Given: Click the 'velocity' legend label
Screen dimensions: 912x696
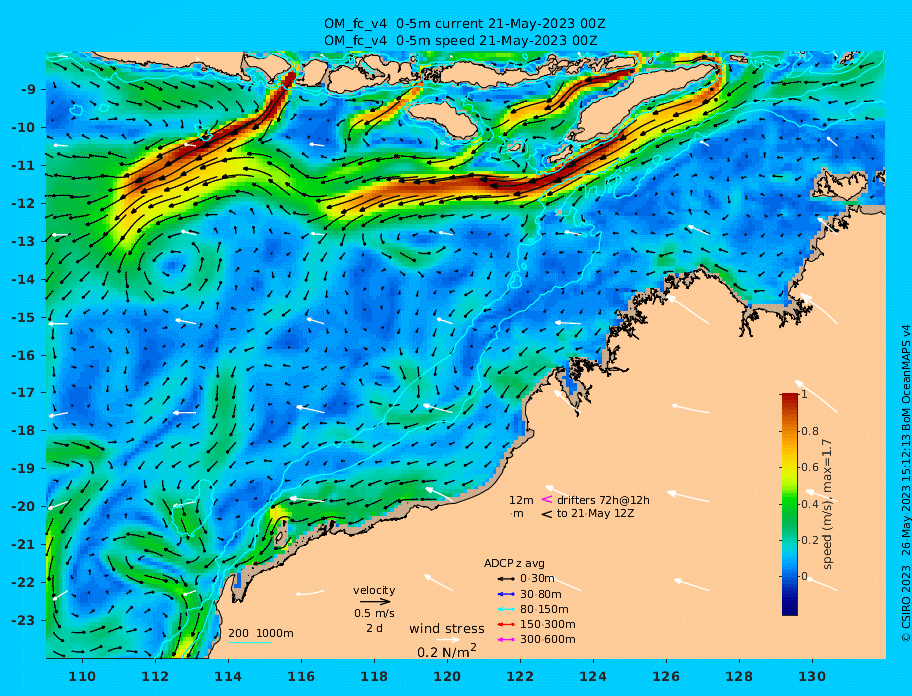Looking at the screenshot, I should (374, 590).
